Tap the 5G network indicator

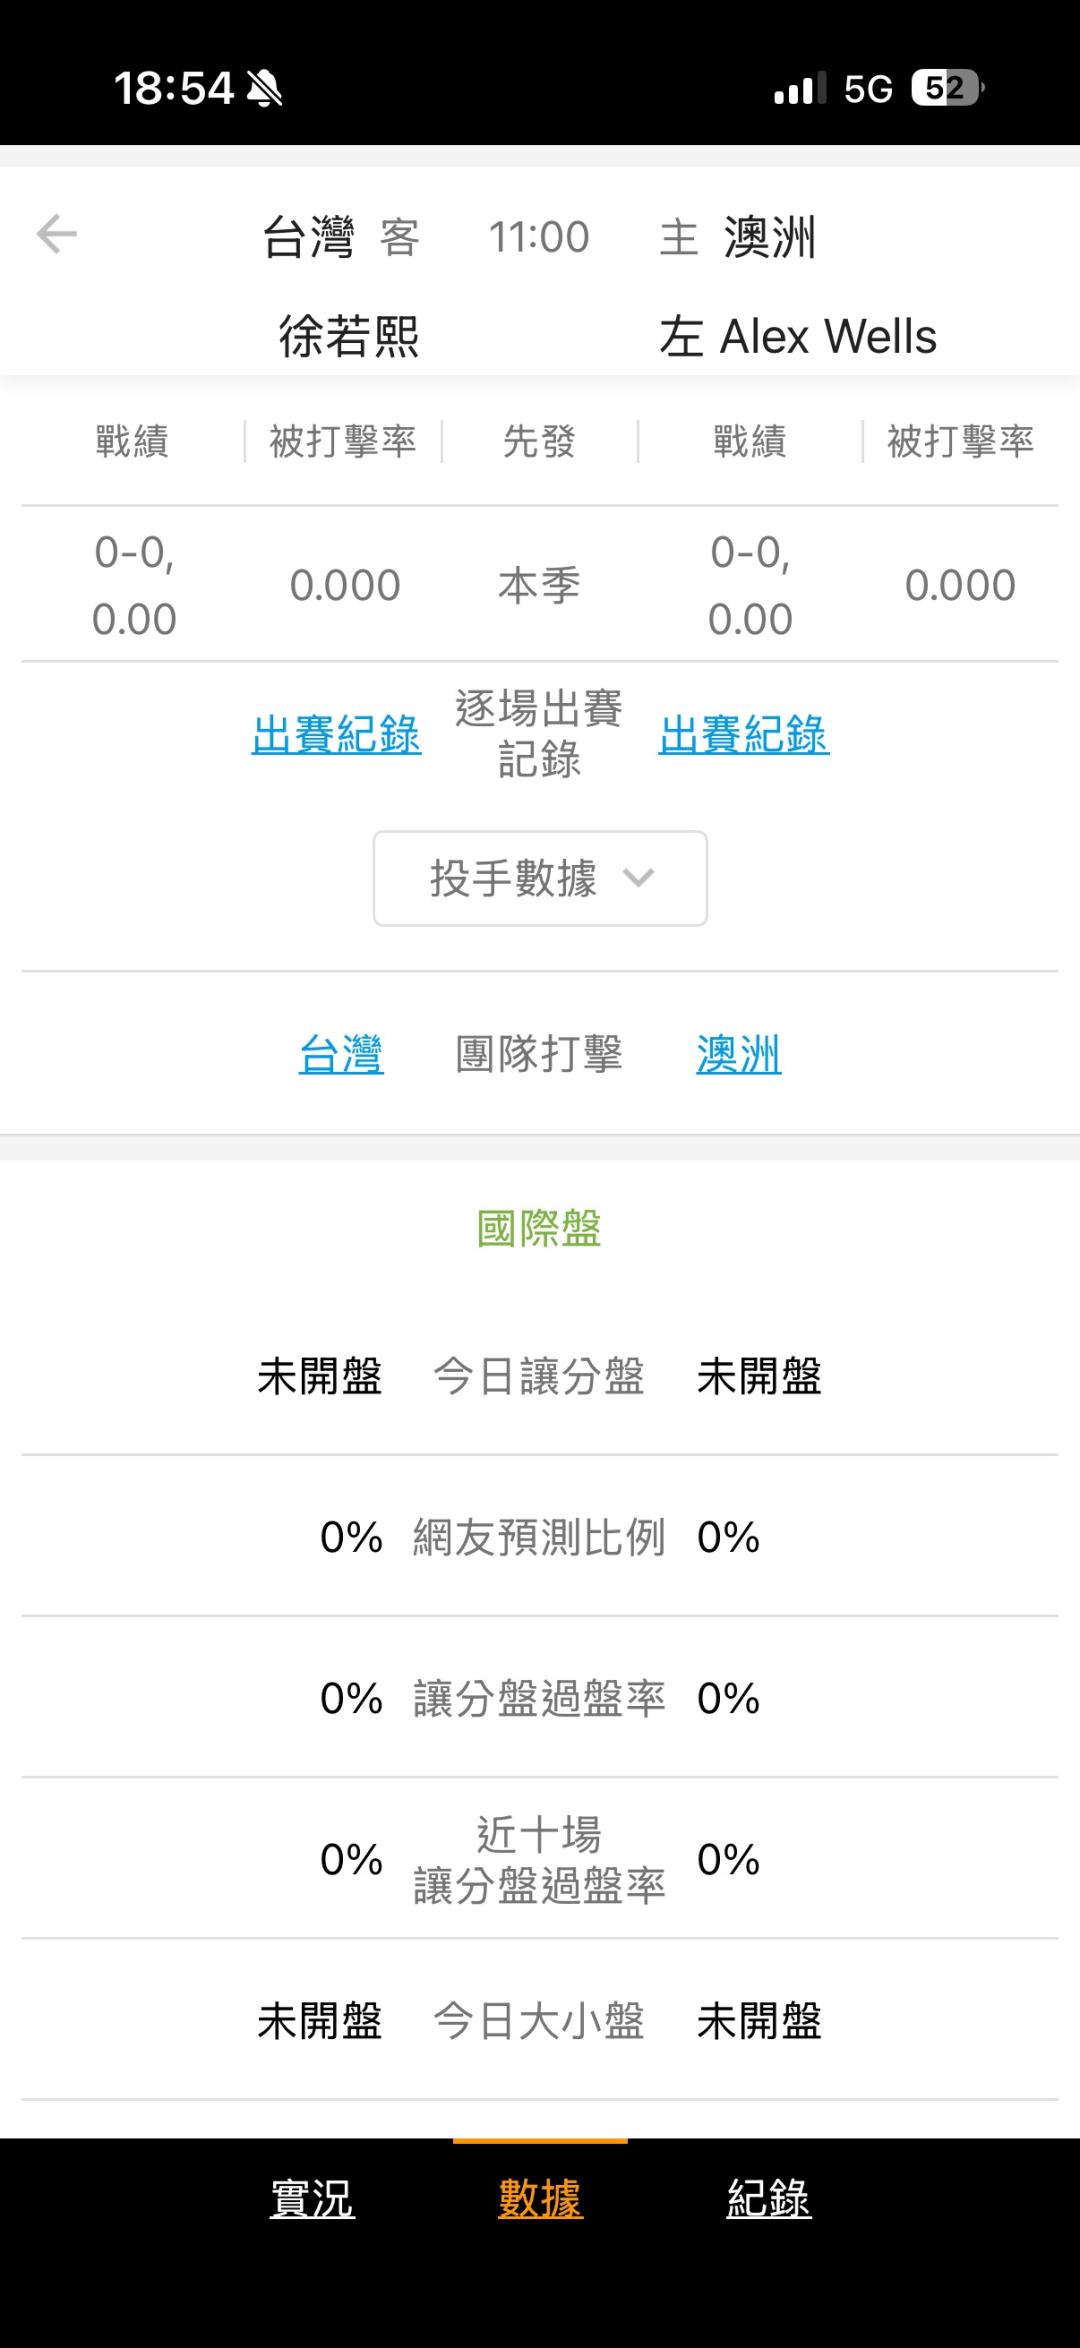(x=867, y=89)
